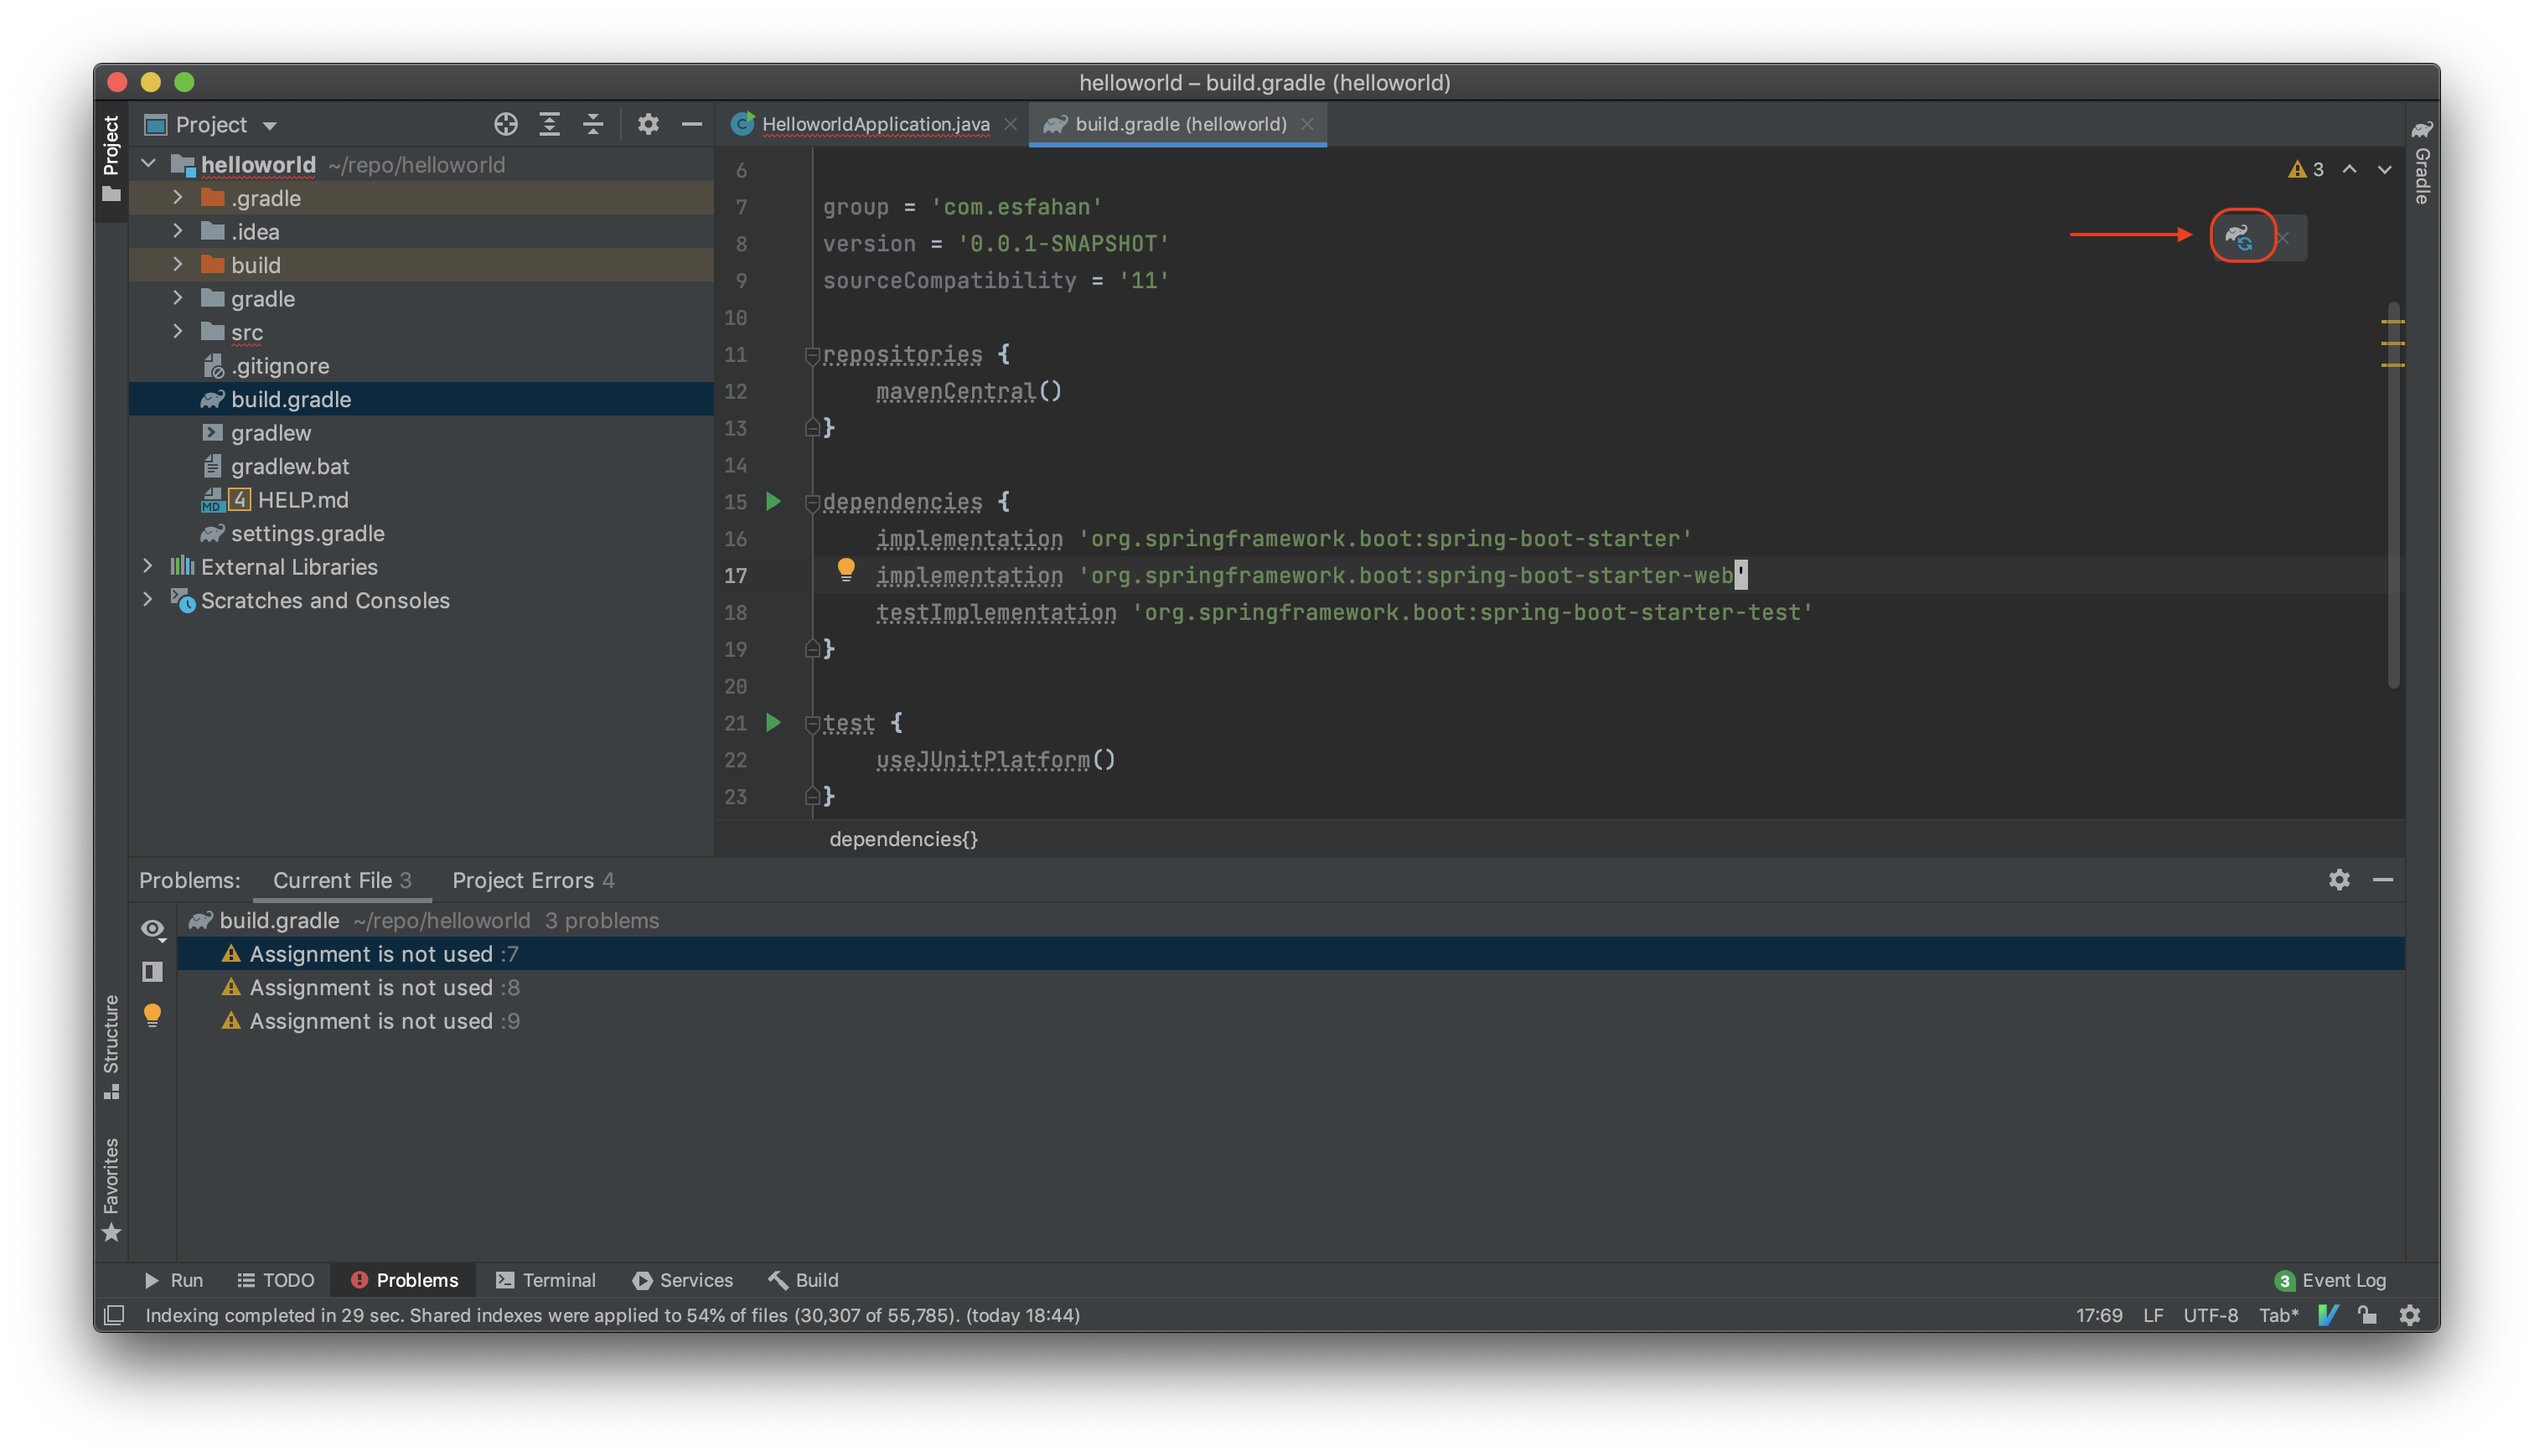Click the Select Opened File locate icon
The height and width of the screenshot is (1456, 2534).
point(505,124)
